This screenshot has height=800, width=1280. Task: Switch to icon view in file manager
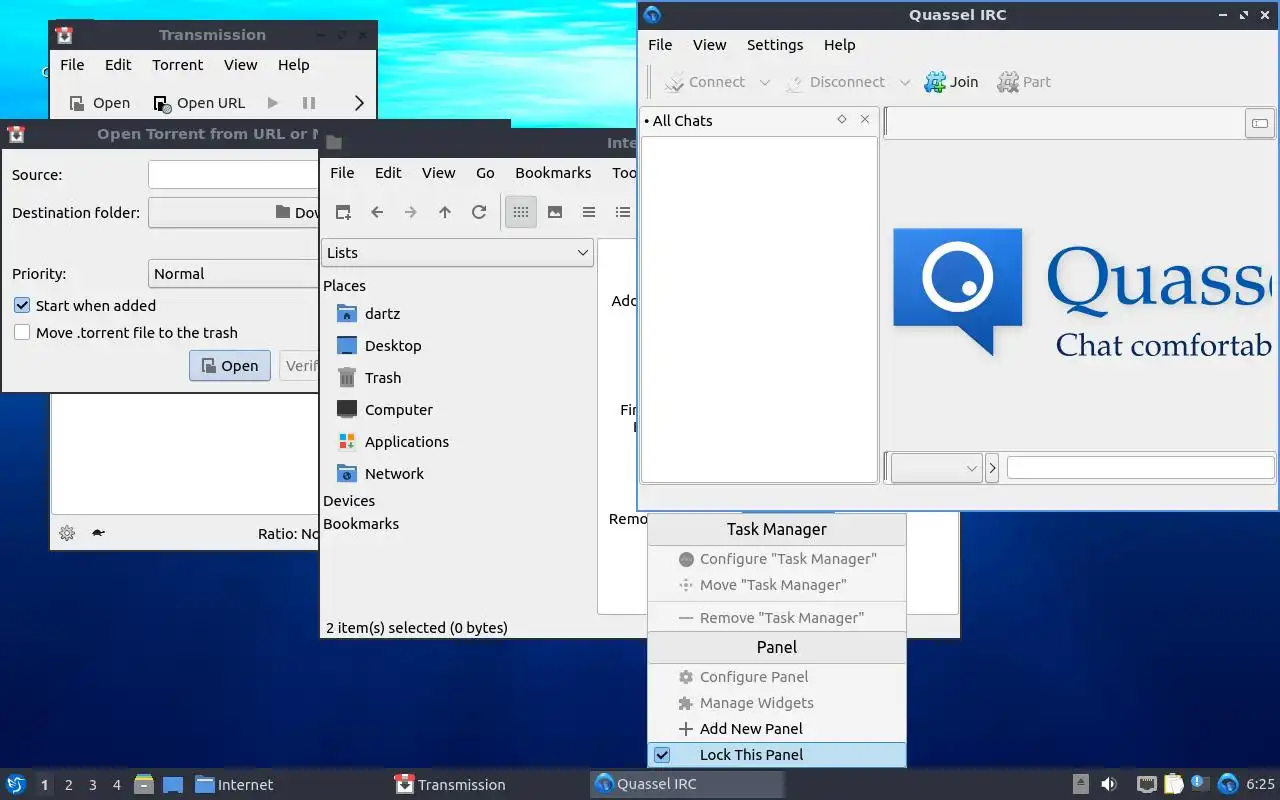tap(521, 212)
